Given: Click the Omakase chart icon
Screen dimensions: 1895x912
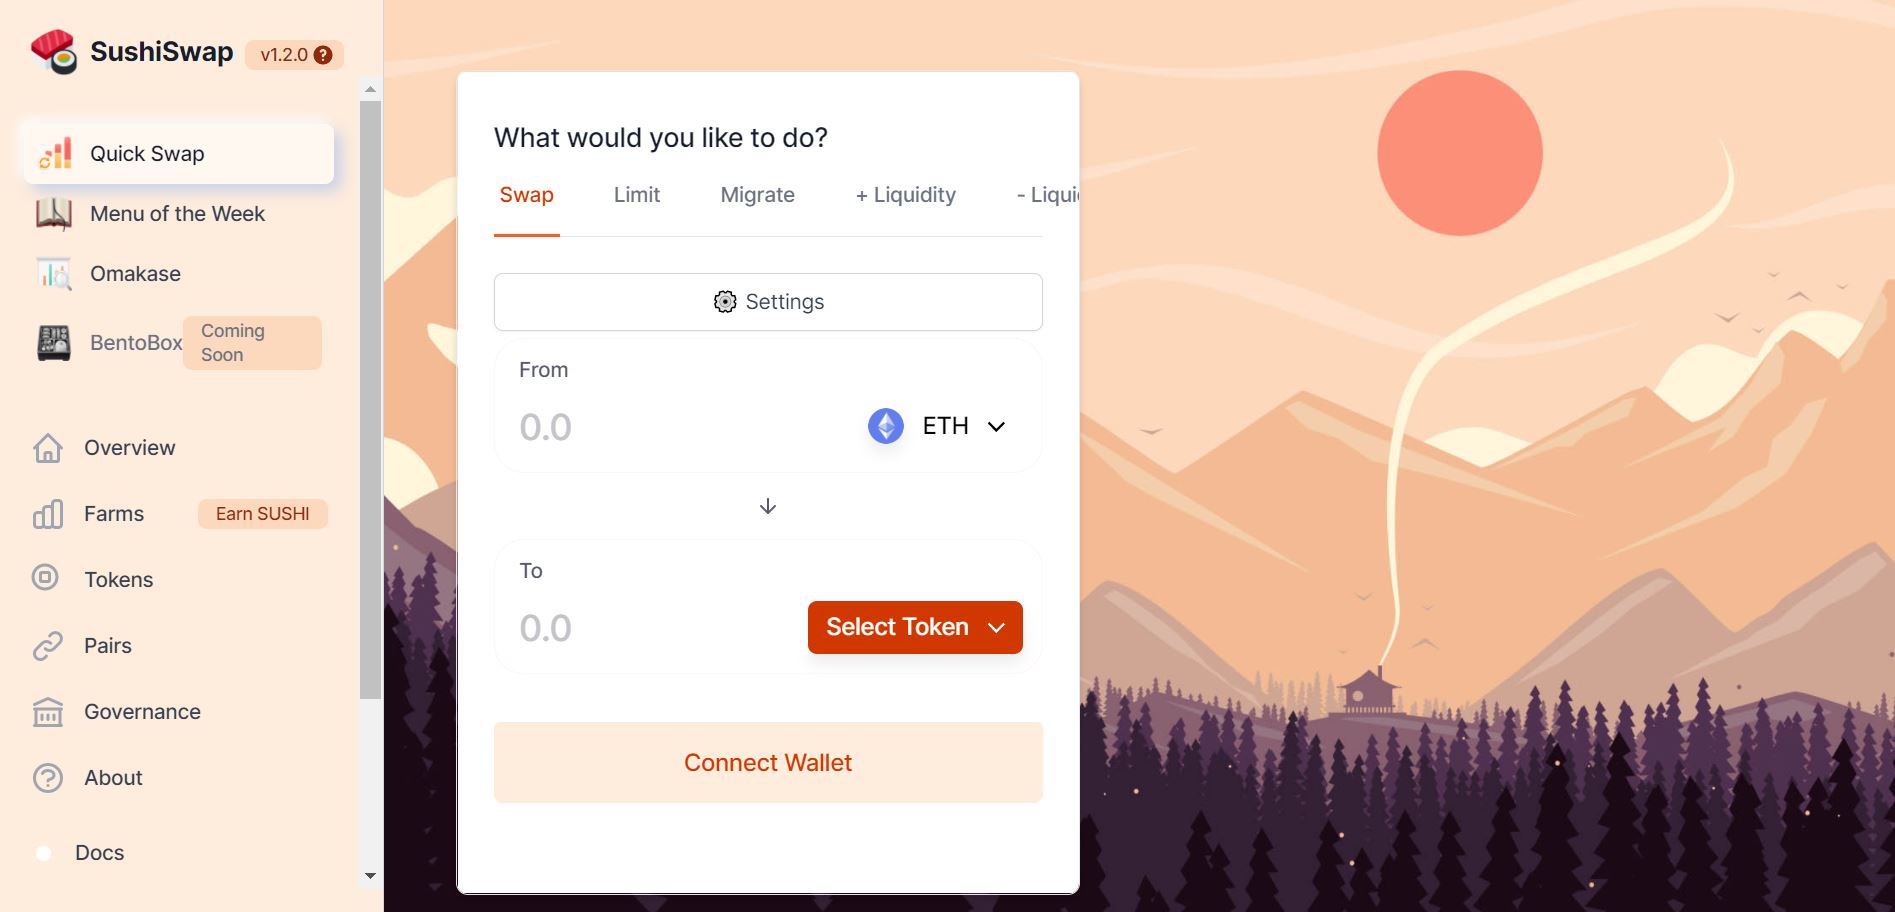Looking at the screenshot, I should click(x=54, y=273).
